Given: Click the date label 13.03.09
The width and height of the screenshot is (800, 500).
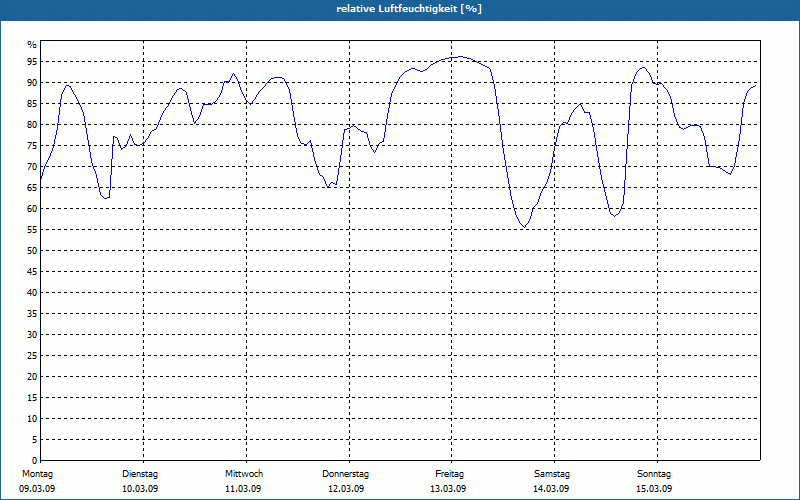Looking at the screenshot, I should (x=448, y=489).
